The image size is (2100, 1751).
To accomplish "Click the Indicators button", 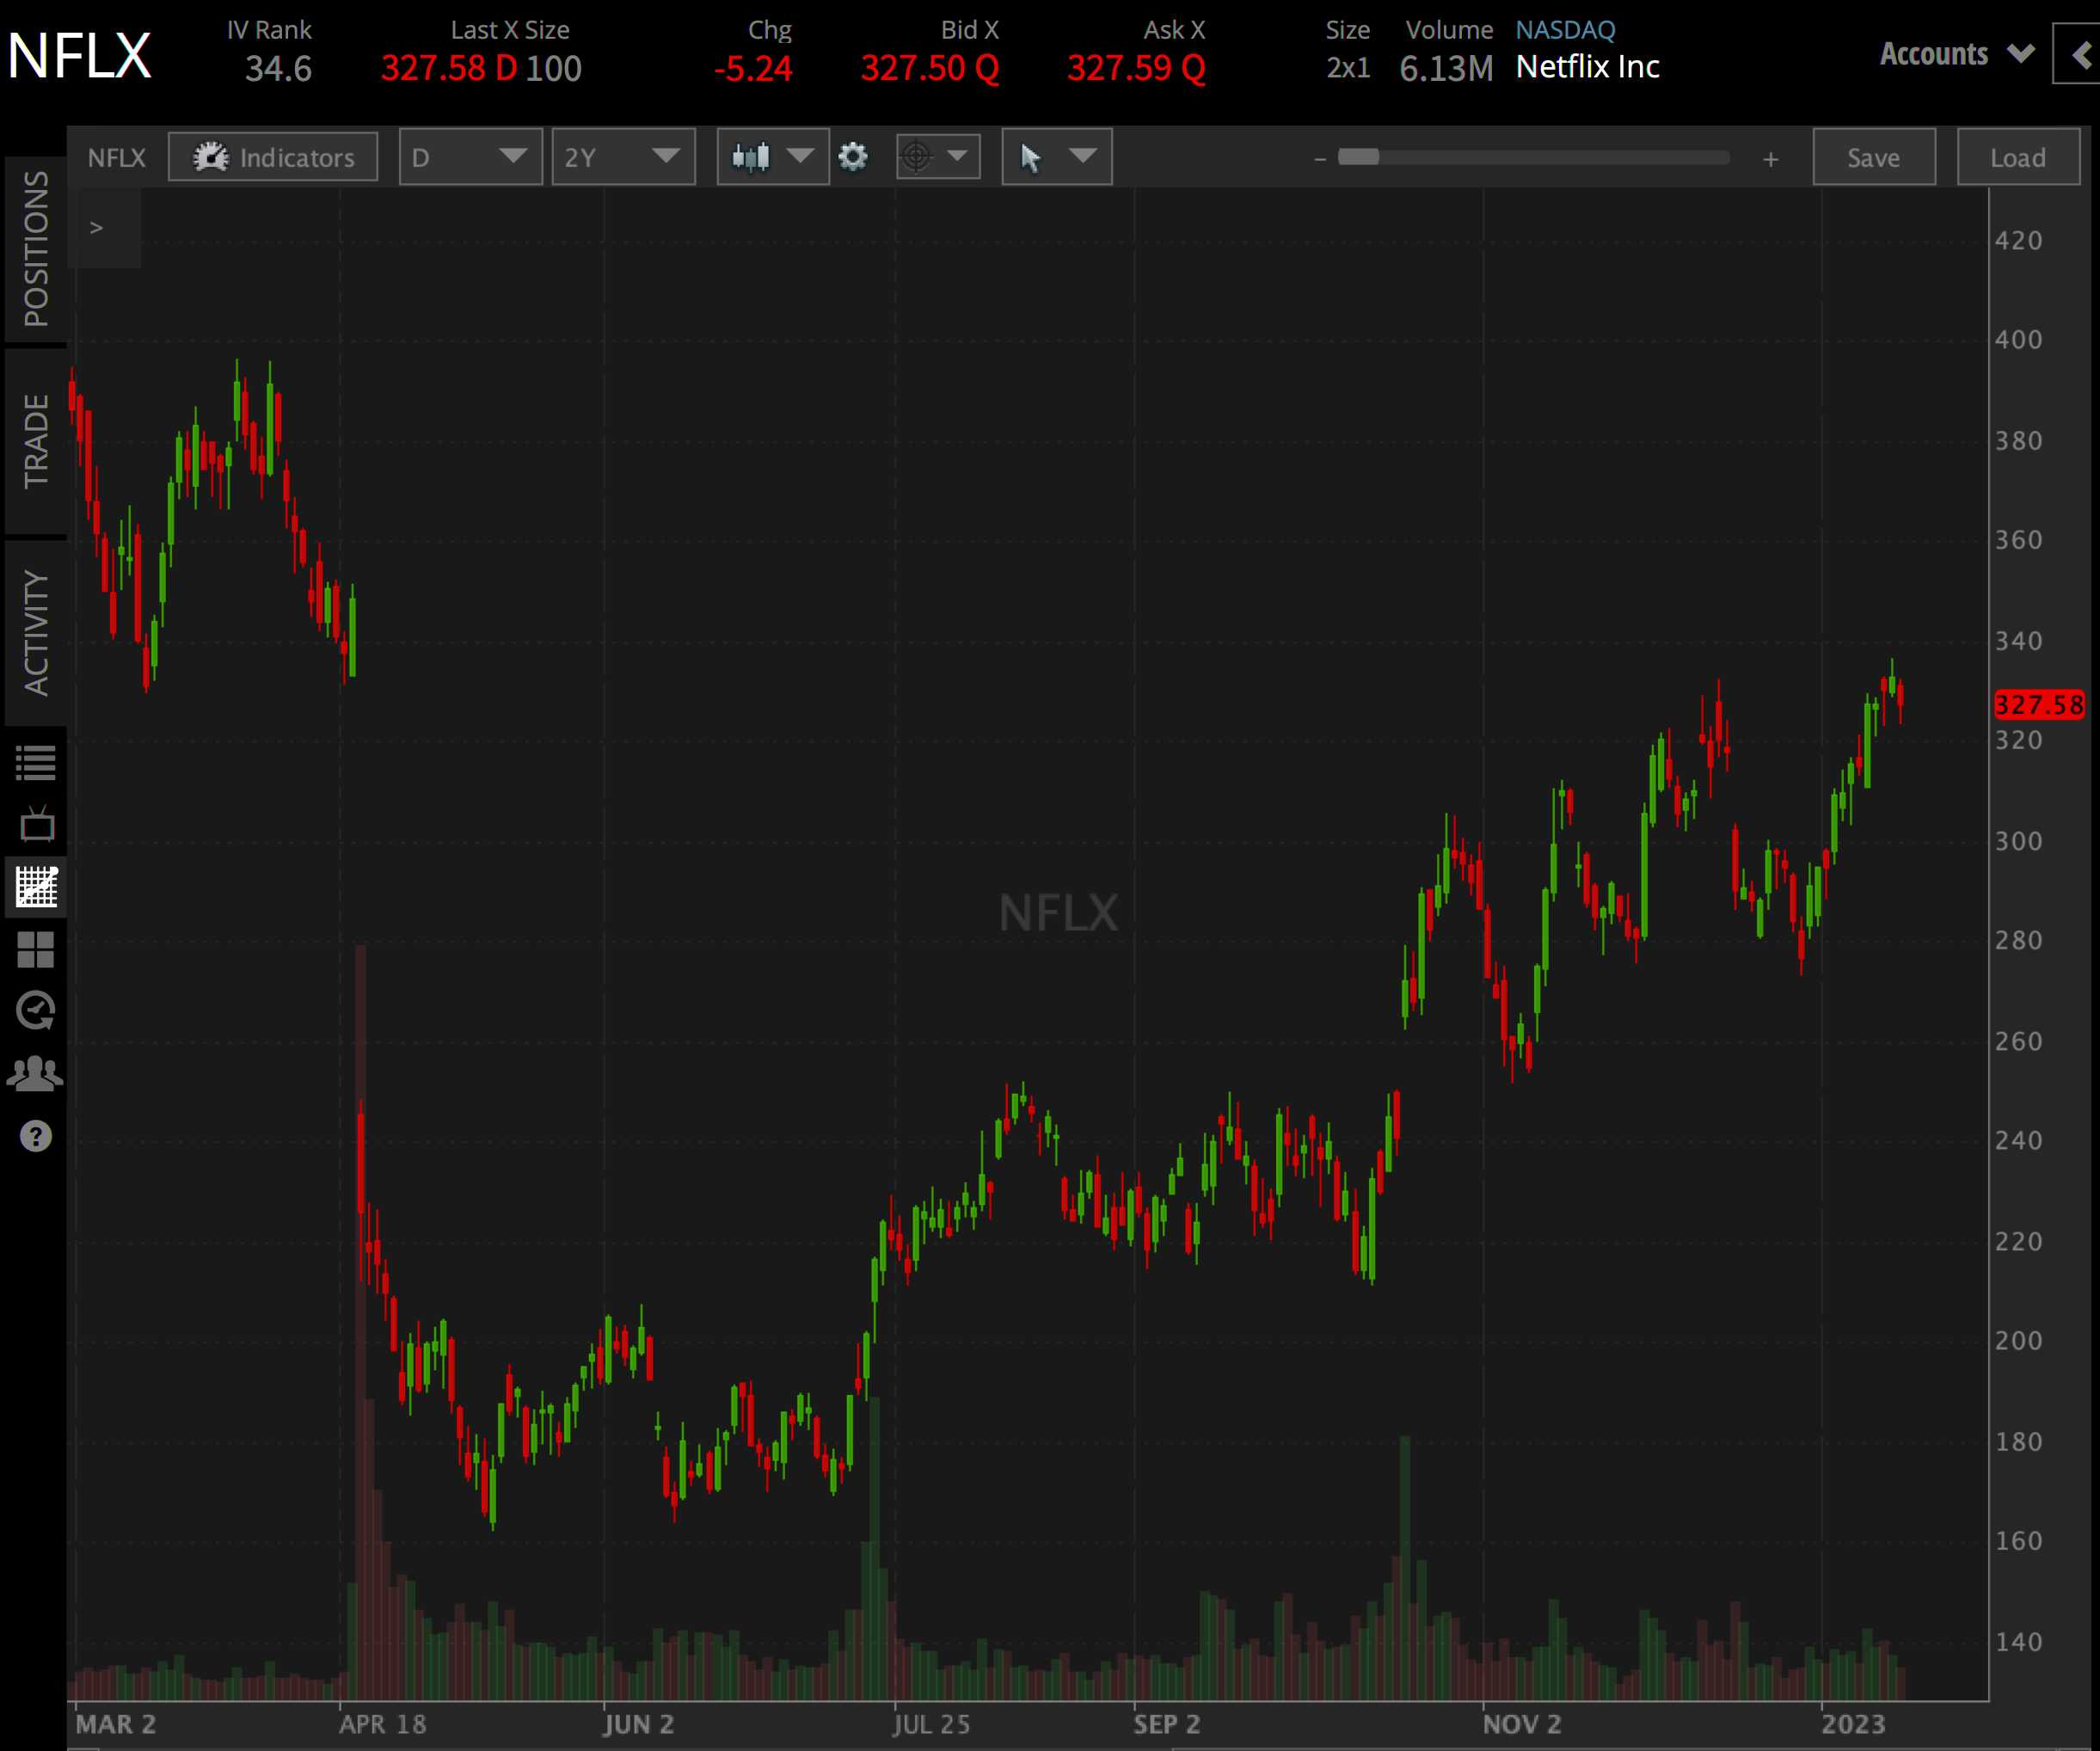I will point(273,157).
